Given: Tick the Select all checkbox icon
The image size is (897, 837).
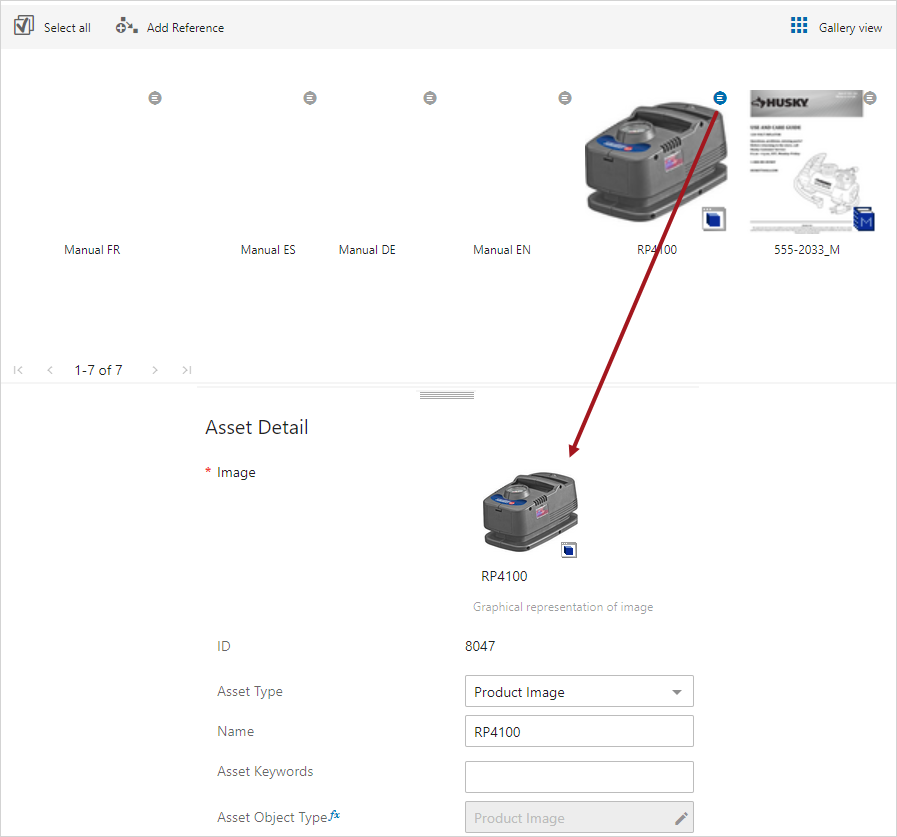Looking at the screenshot, I should (x=23, y=26).
